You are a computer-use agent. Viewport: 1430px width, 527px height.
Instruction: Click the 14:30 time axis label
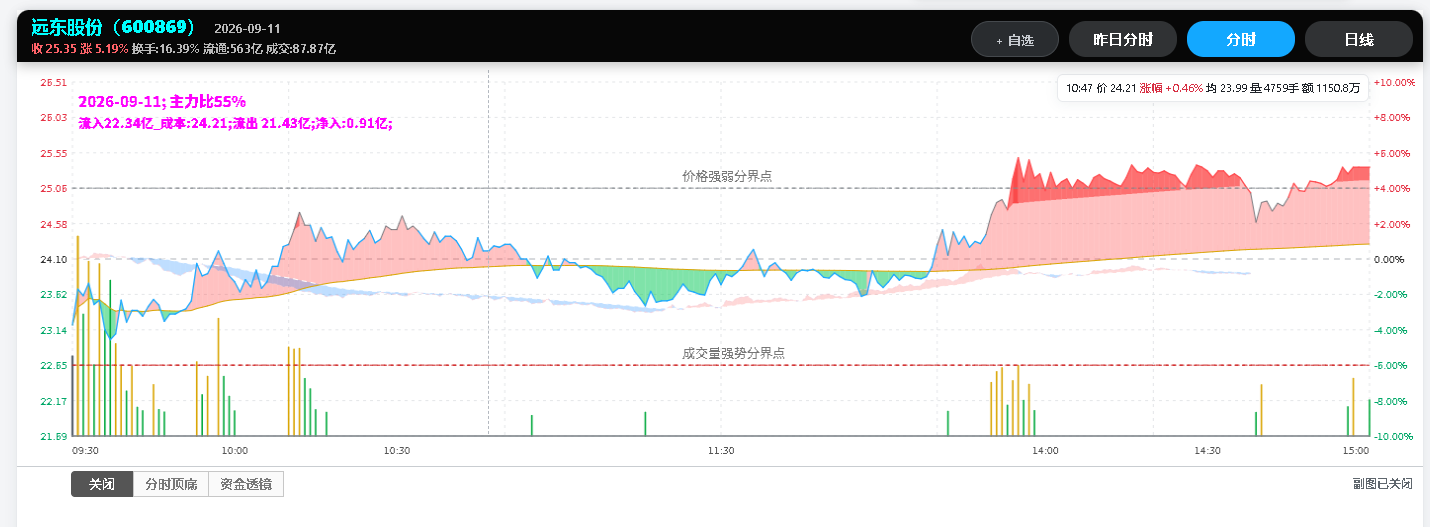[x=1207, y=451]
